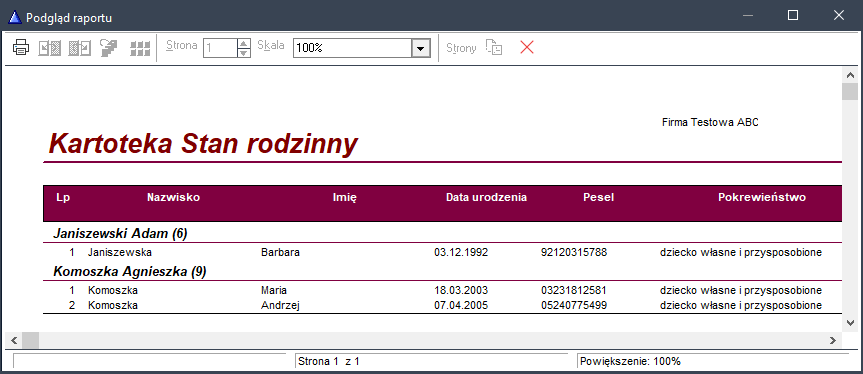Click the Imię column header
The image size is (863, 374).
click(x=345, y=198)
